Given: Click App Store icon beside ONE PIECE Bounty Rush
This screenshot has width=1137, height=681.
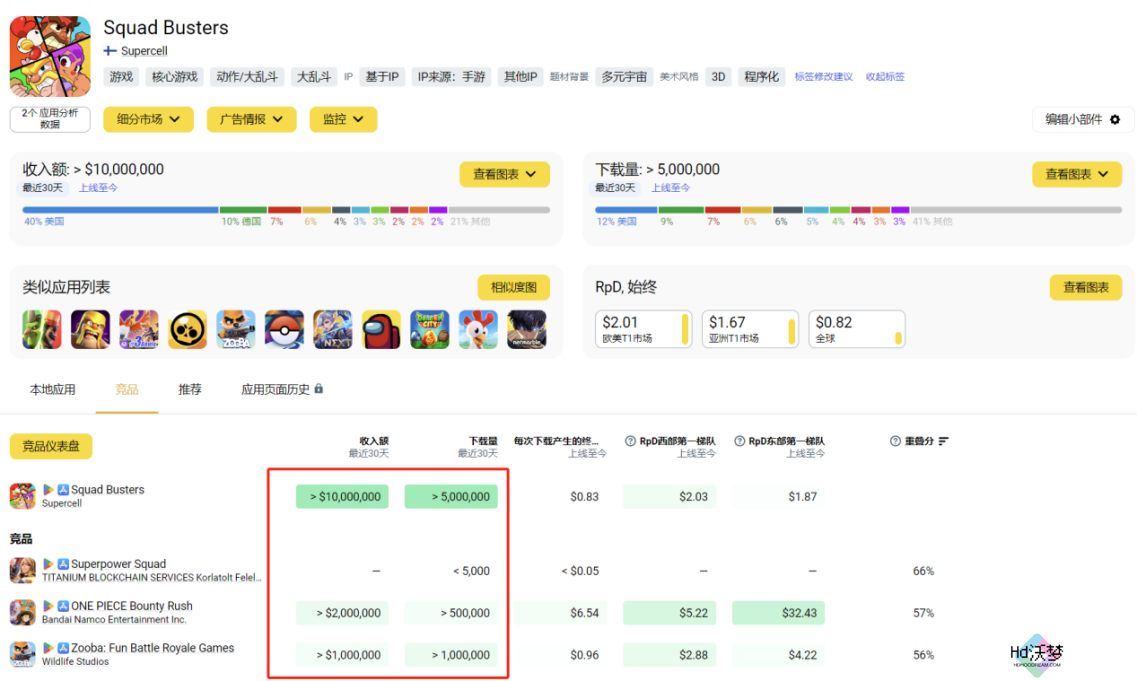Looking at the screenshot, I should click(x=63, y=606).
